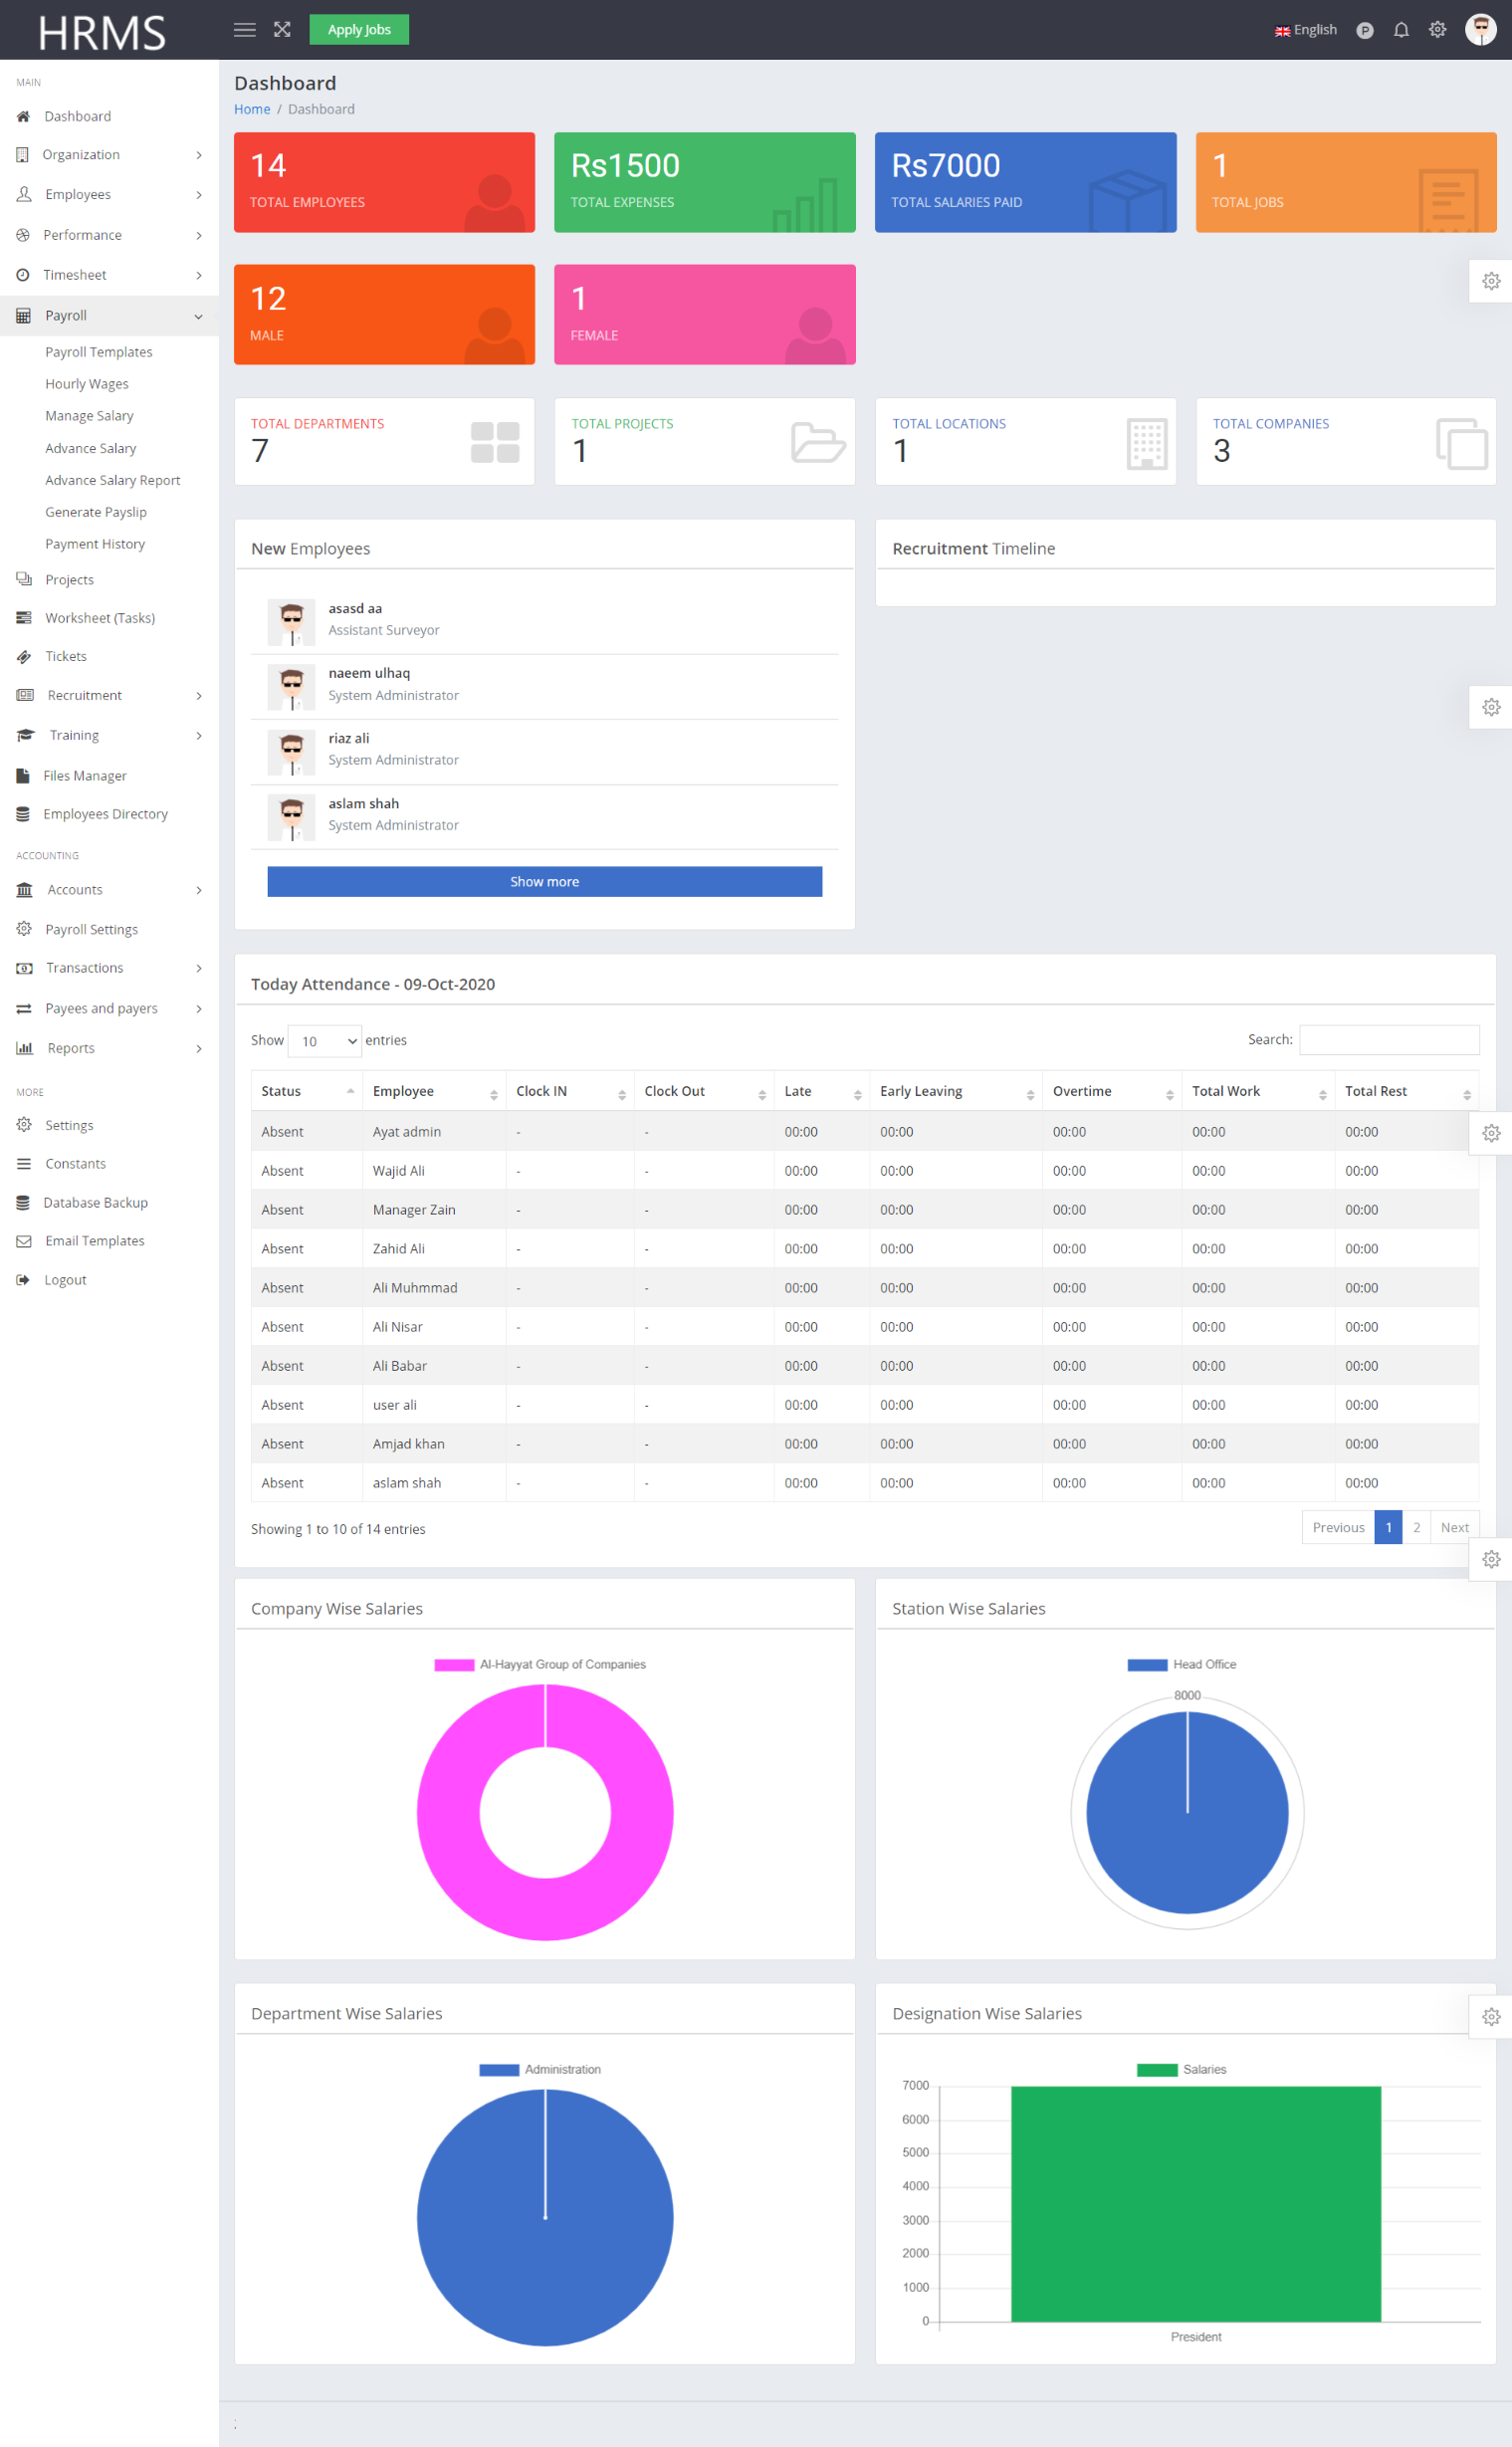Open the notifications bell icon
Screen dimensions: 1512x2447
click(1401, 30)
